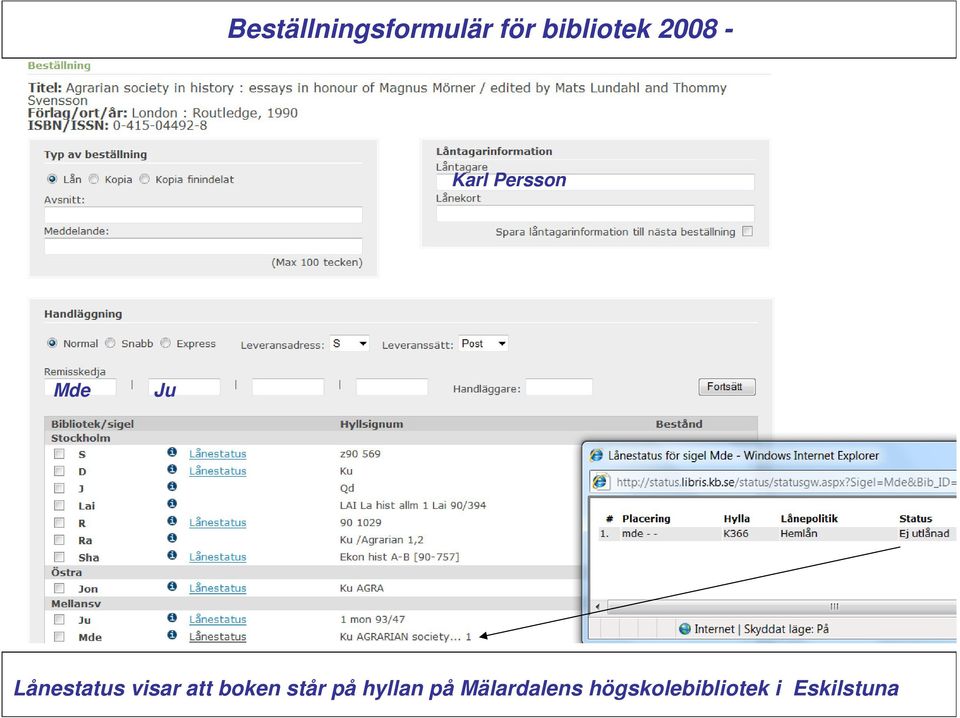Image resolution: width=960 pixels, height=718 pixels.
Task: Tick the checkbox for library S
Action: (59, 454)
